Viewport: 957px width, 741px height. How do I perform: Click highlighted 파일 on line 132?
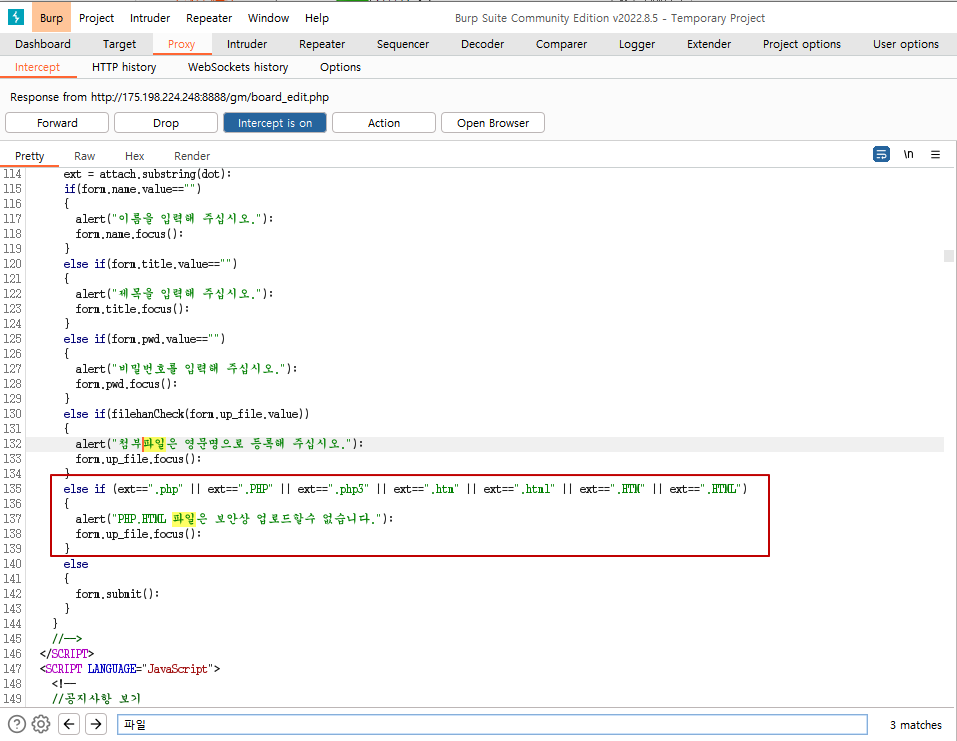154,444
